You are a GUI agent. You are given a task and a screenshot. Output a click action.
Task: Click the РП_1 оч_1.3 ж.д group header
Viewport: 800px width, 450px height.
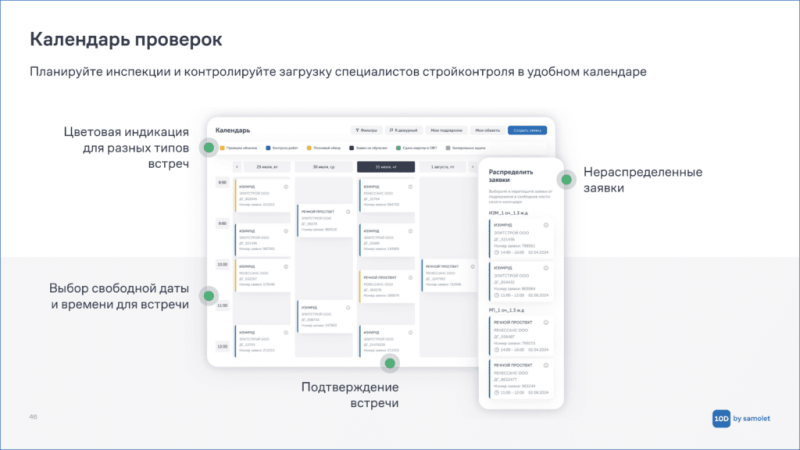tap(506, 310)
